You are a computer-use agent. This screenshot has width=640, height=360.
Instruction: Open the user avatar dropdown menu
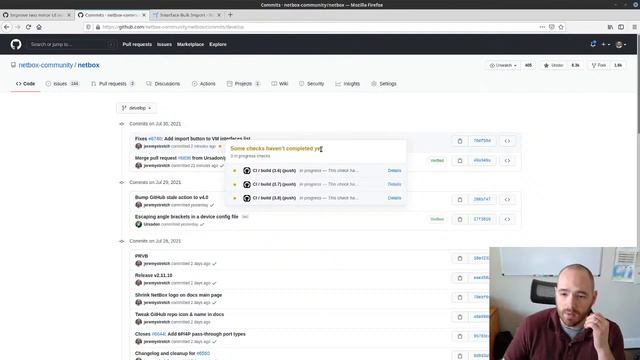621,44
